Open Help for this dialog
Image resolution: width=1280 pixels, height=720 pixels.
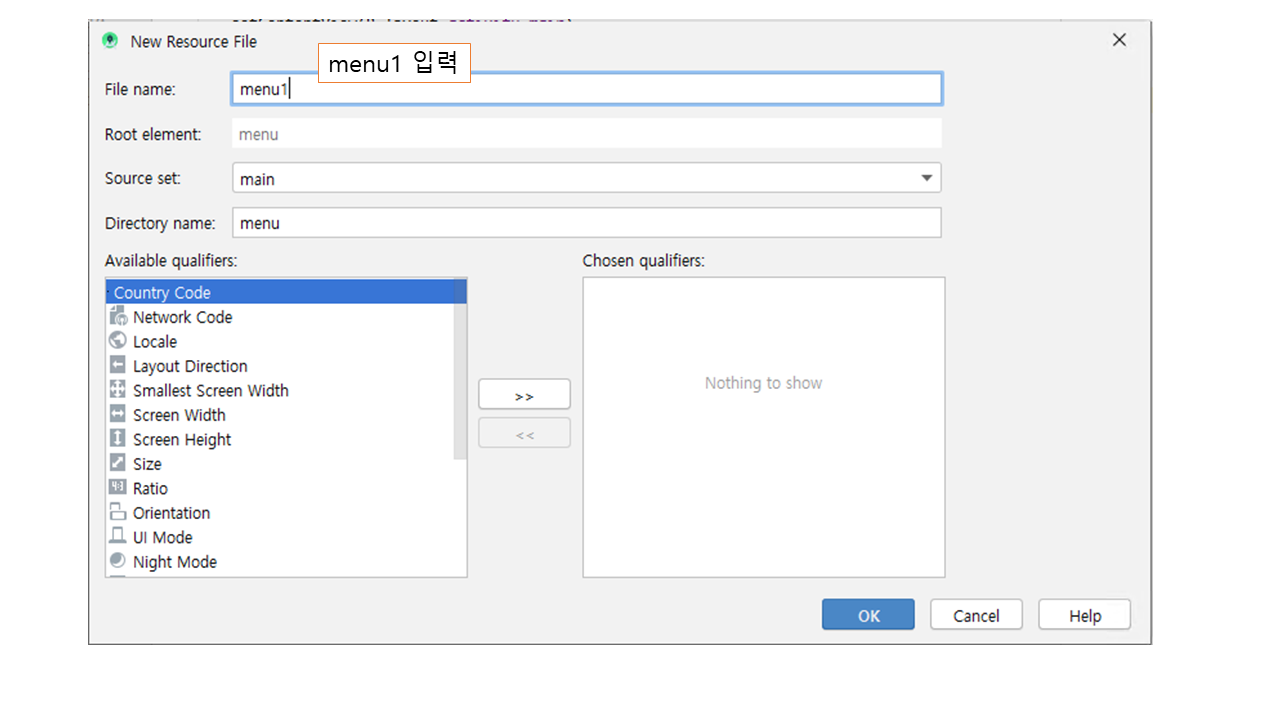[x=1084, y=616]
